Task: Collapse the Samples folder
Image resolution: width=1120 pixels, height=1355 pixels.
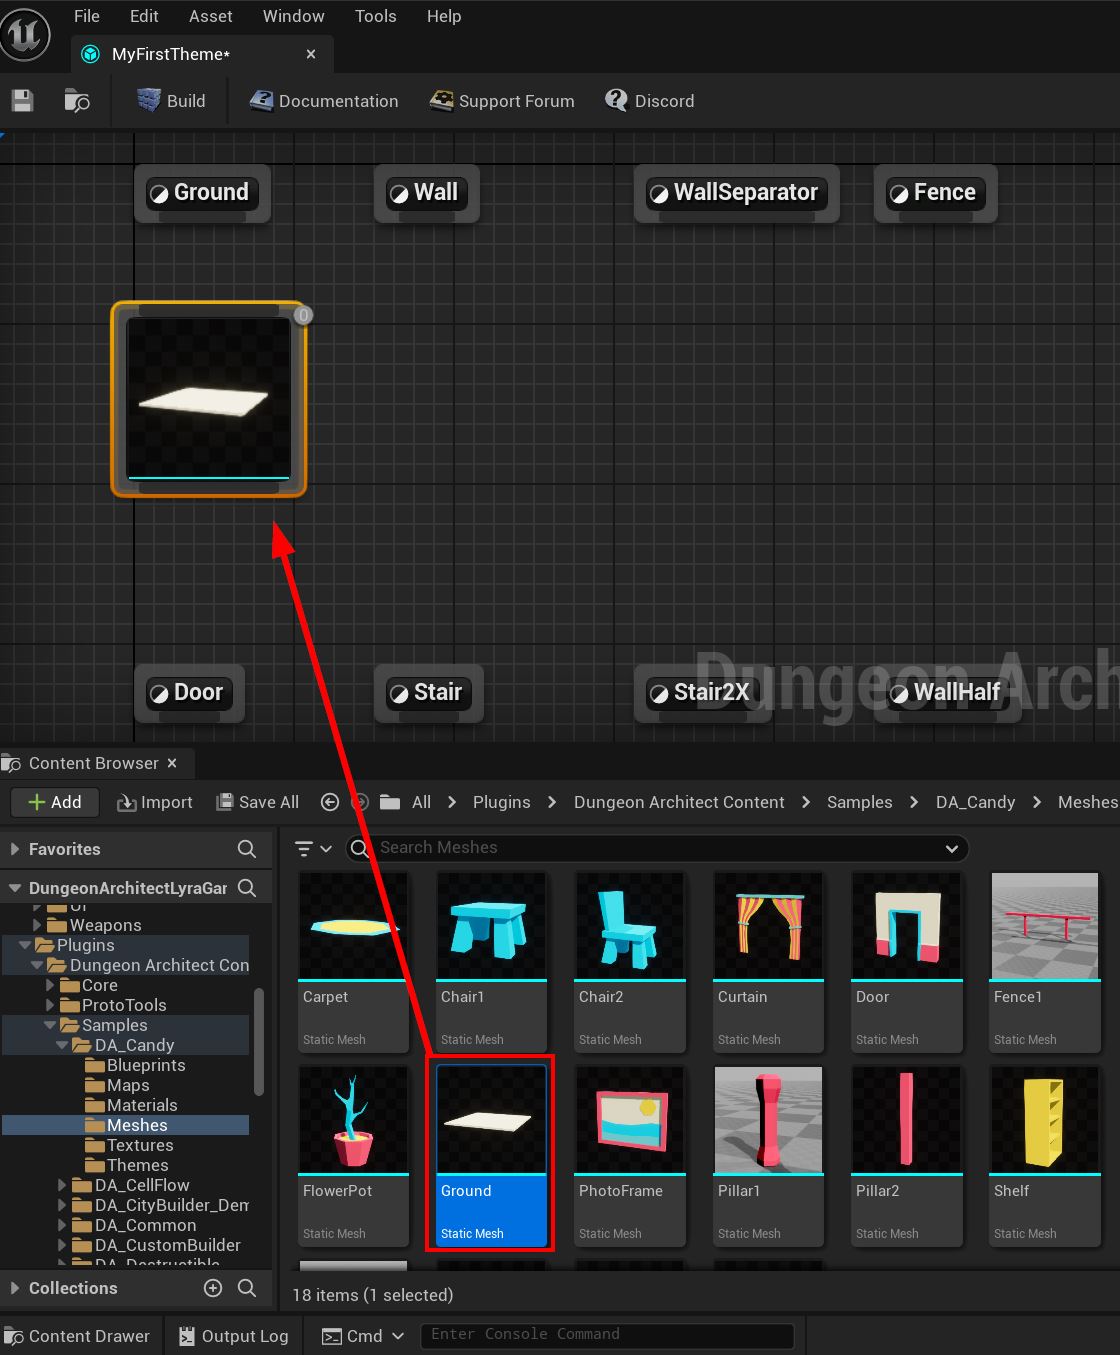Action: pos(50,1025)
